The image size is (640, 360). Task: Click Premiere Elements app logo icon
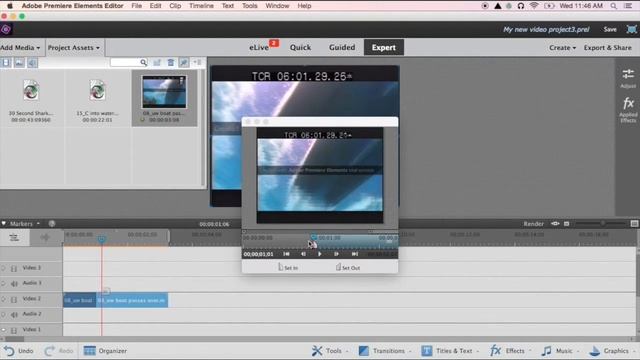pyautogui.click(x=6, y=29)
